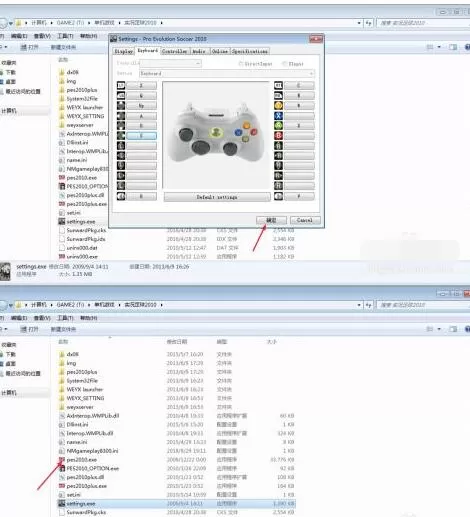Switch to the Keyboard tab
Screen dimensions: 470x517
(x=148, y=51)
